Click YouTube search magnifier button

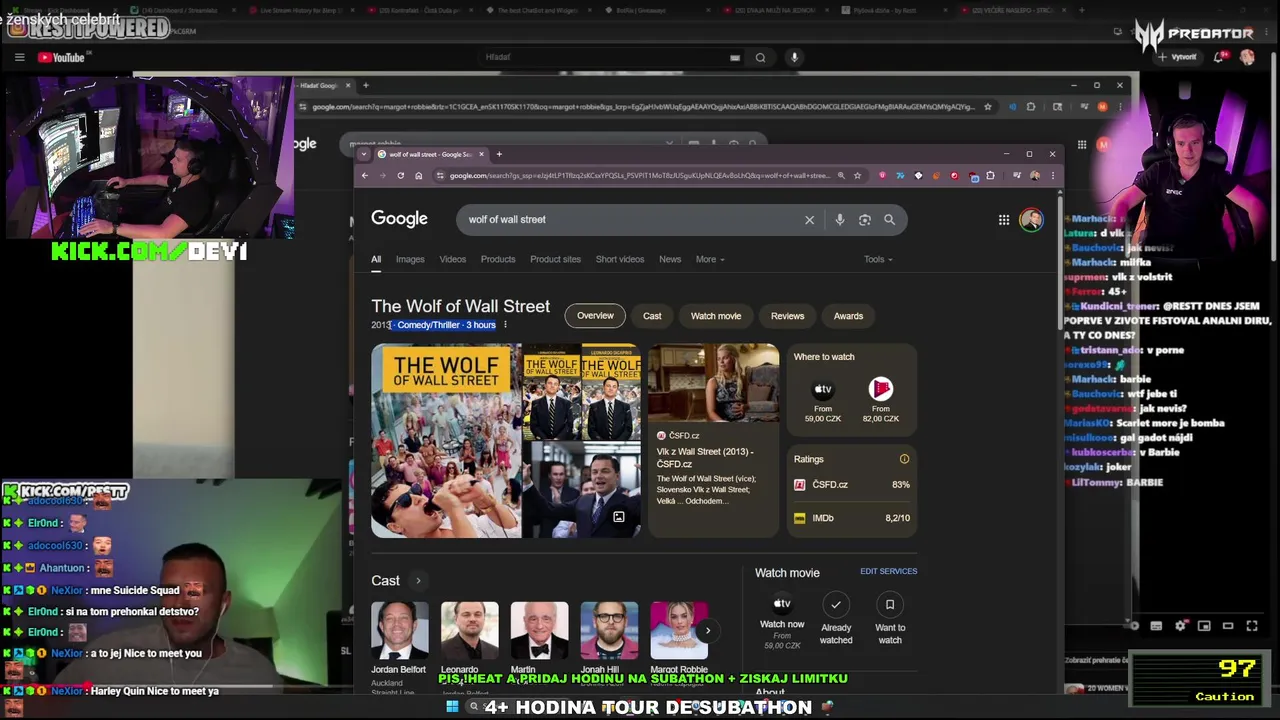[760, 57]
